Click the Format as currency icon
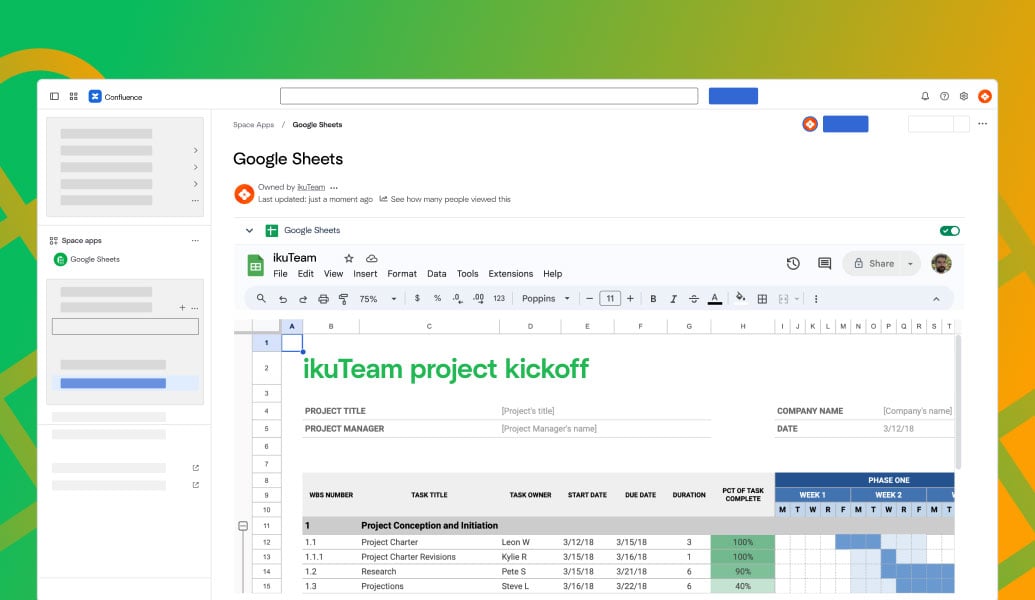The height and width of the screenshot is (600, 1035). point(417,298)
